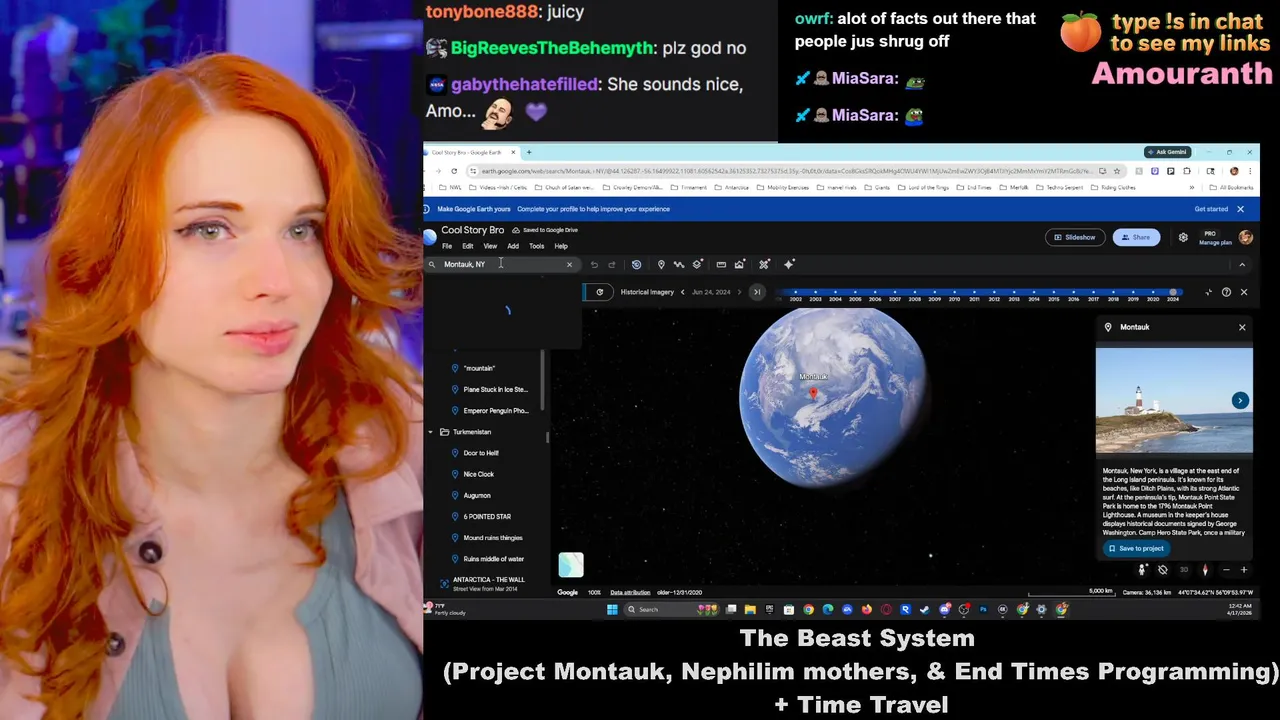Screen dimensions: 1280x720
Task: Open the View menu
Action: (x=490, y=246)
